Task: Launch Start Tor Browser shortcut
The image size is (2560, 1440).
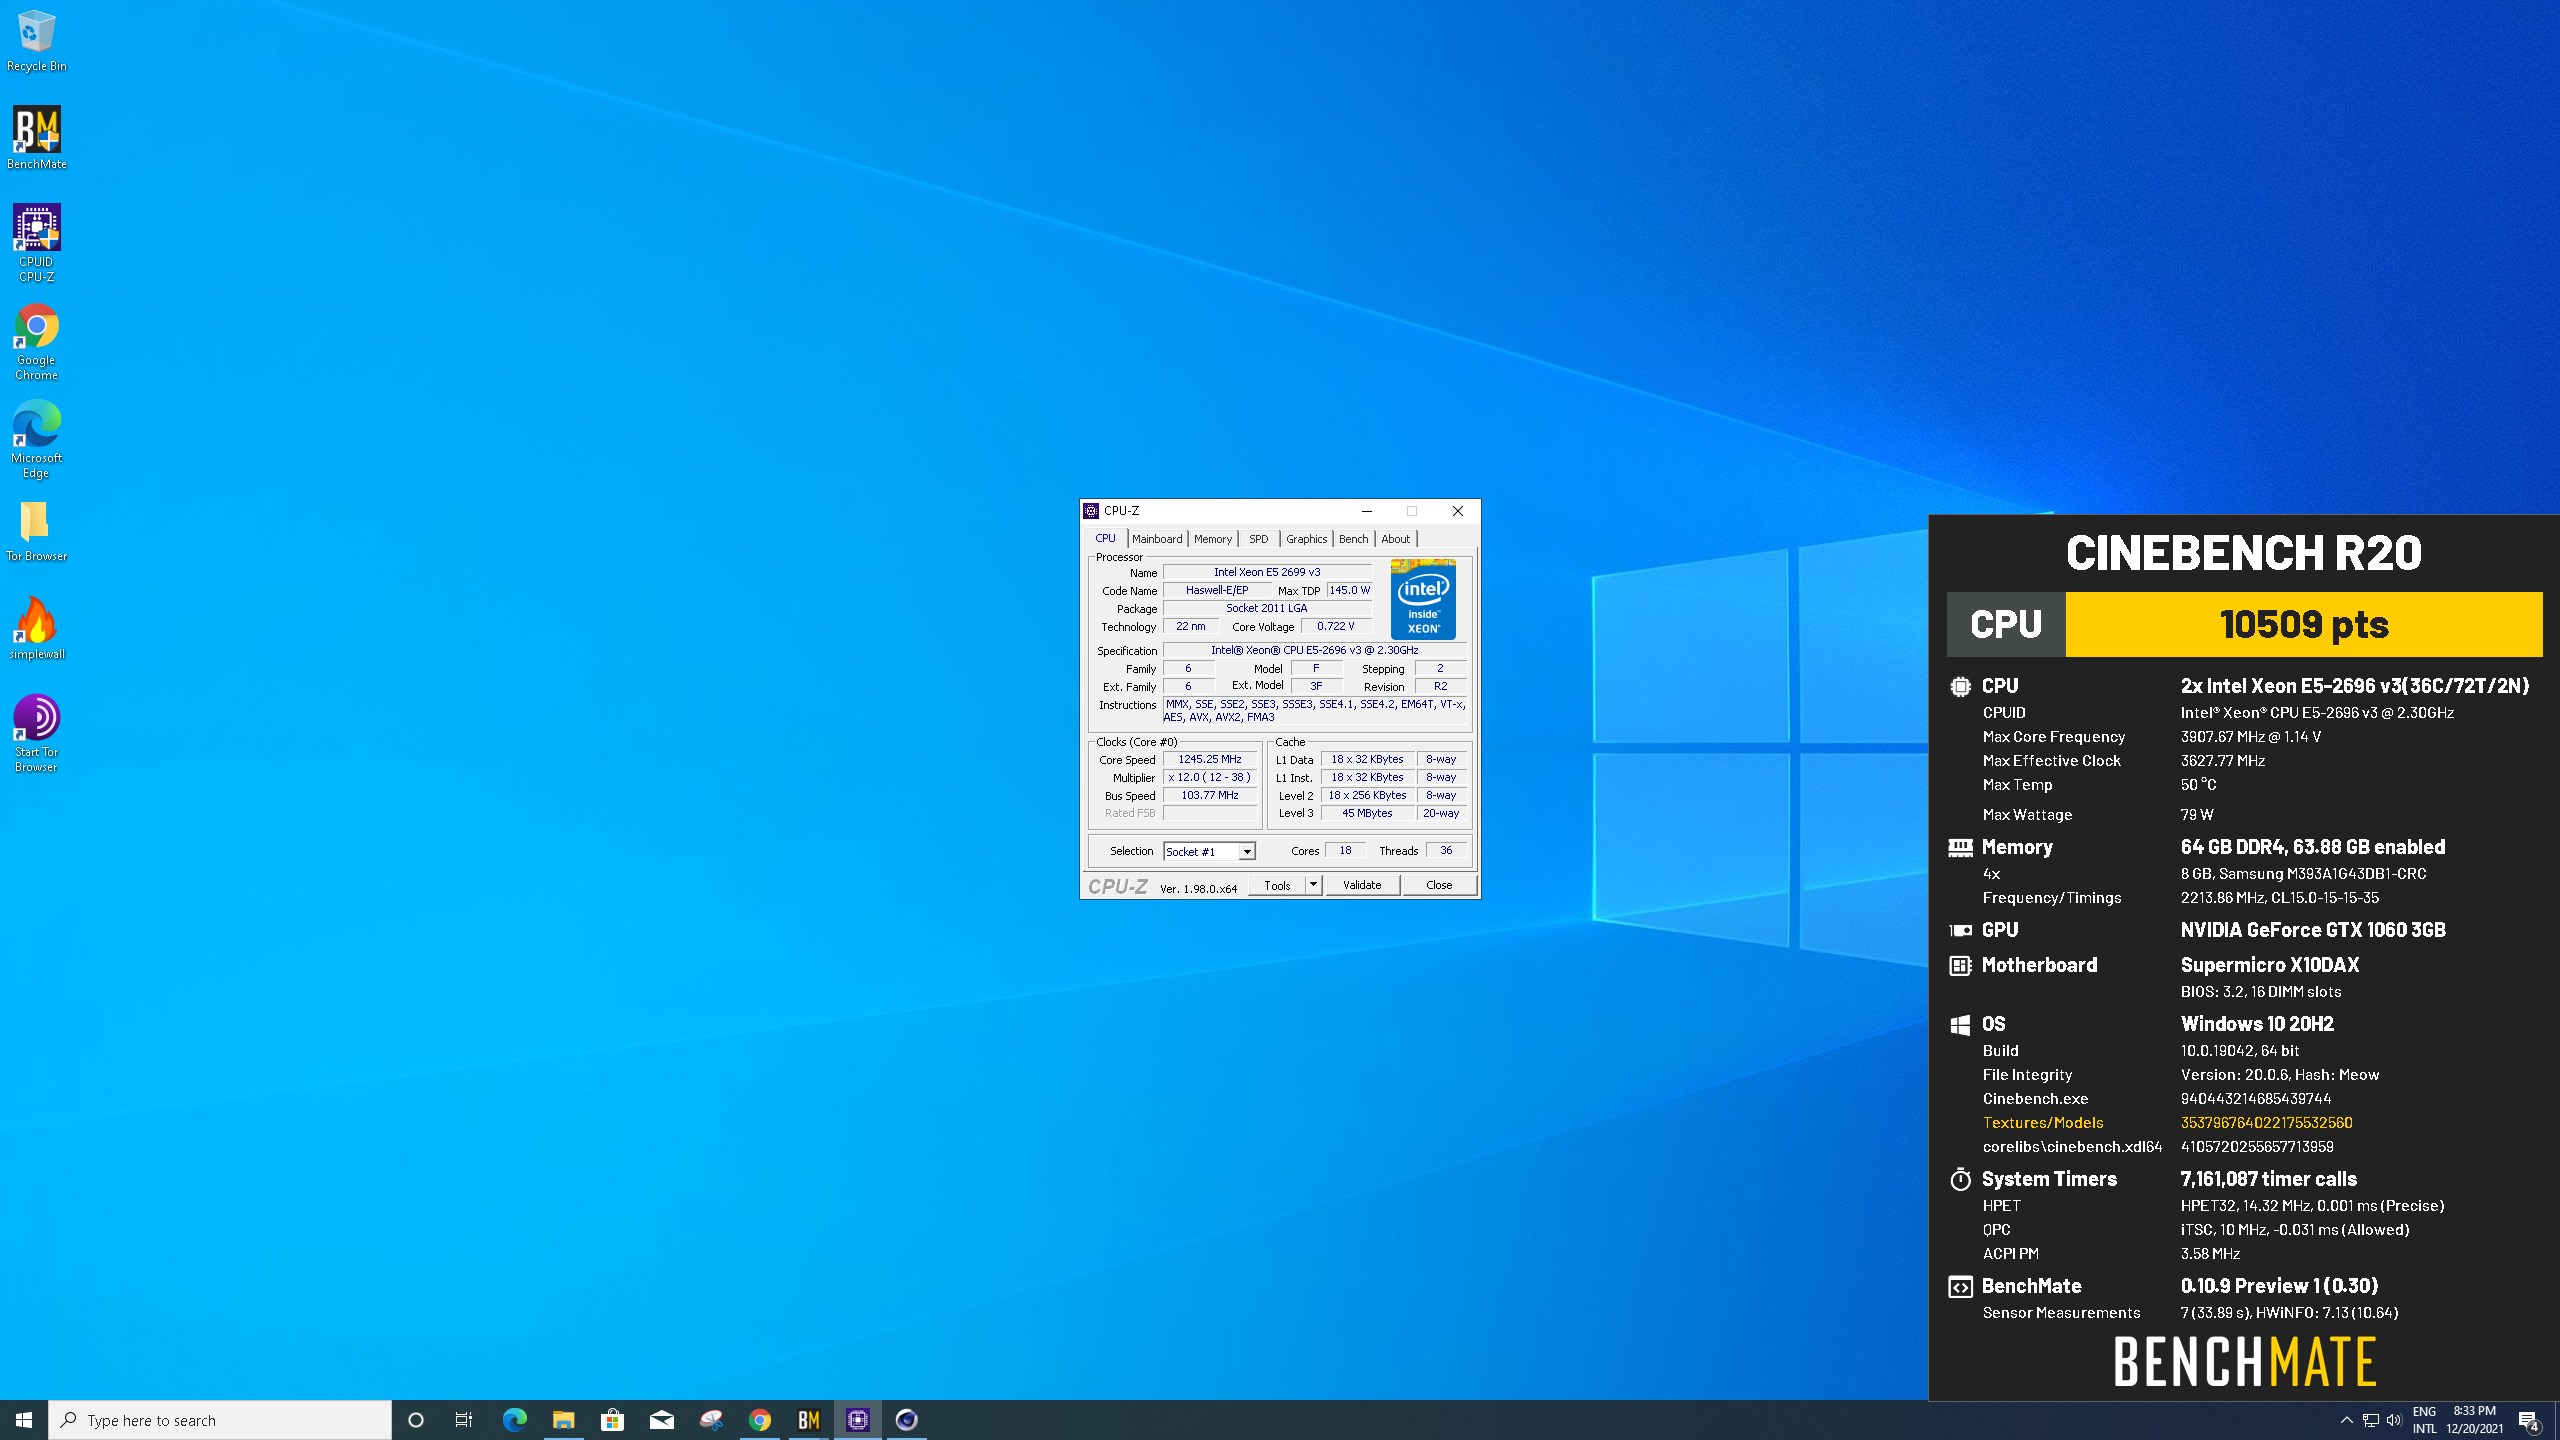Action: coord(36,733)
